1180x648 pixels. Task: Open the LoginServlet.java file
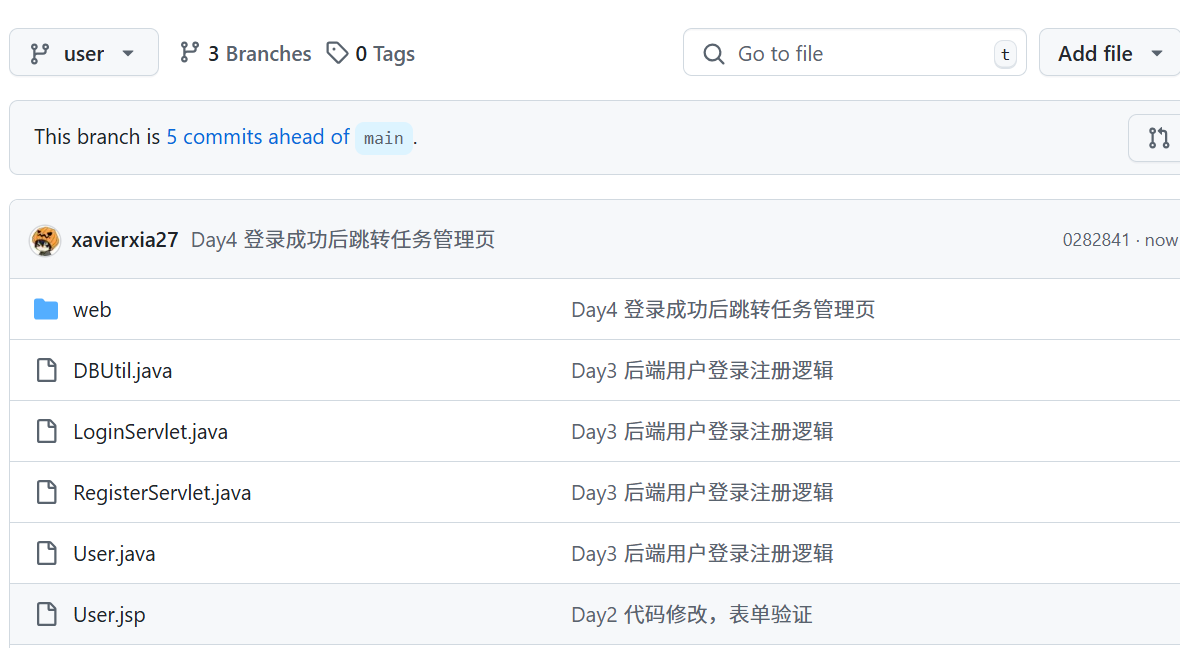coord(150,432)
